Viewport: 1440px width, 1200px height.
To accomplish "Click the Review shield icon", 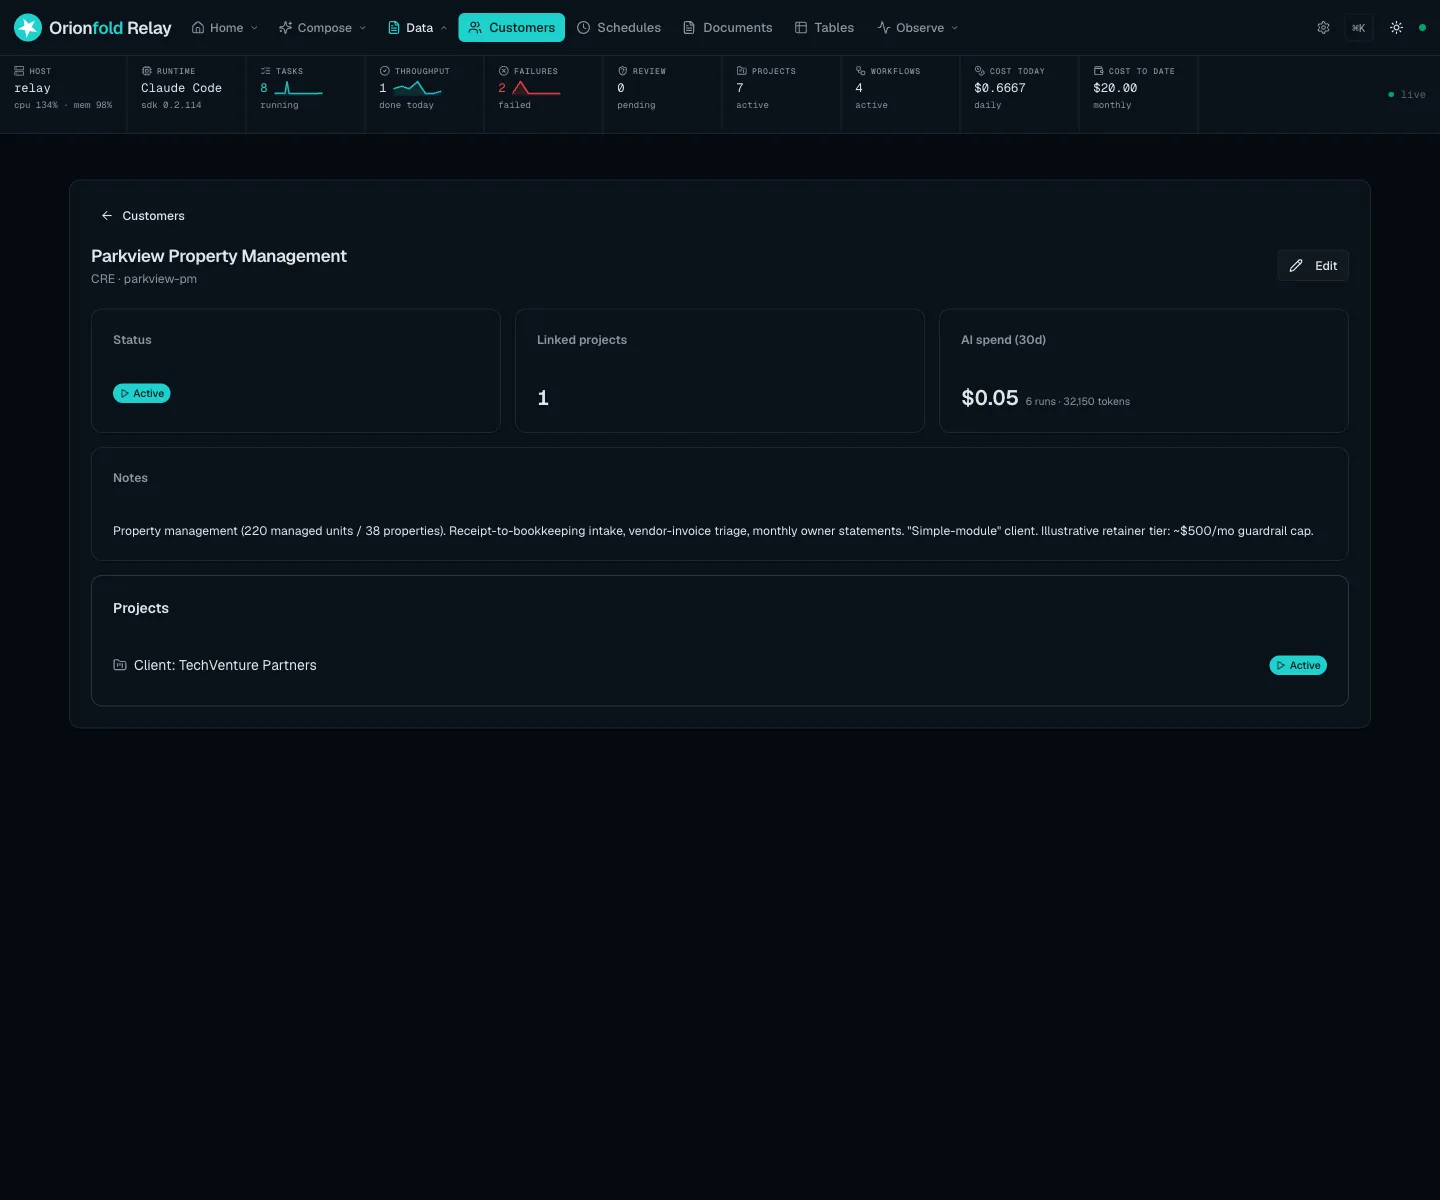I will coord(623,71).
